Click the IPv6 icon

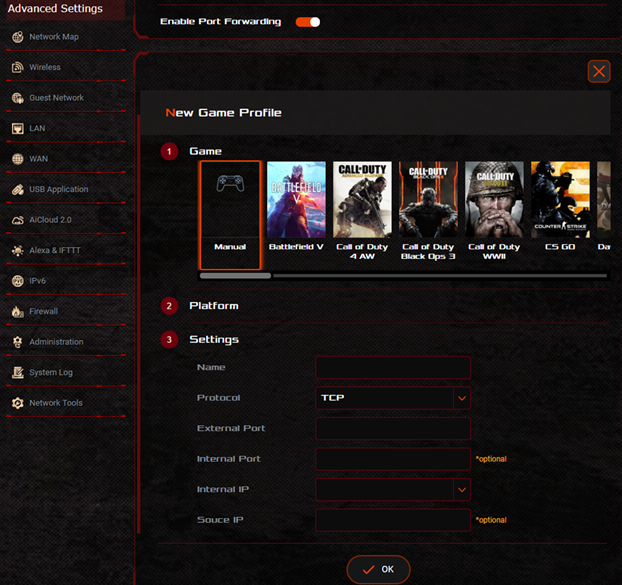point(17,281)
